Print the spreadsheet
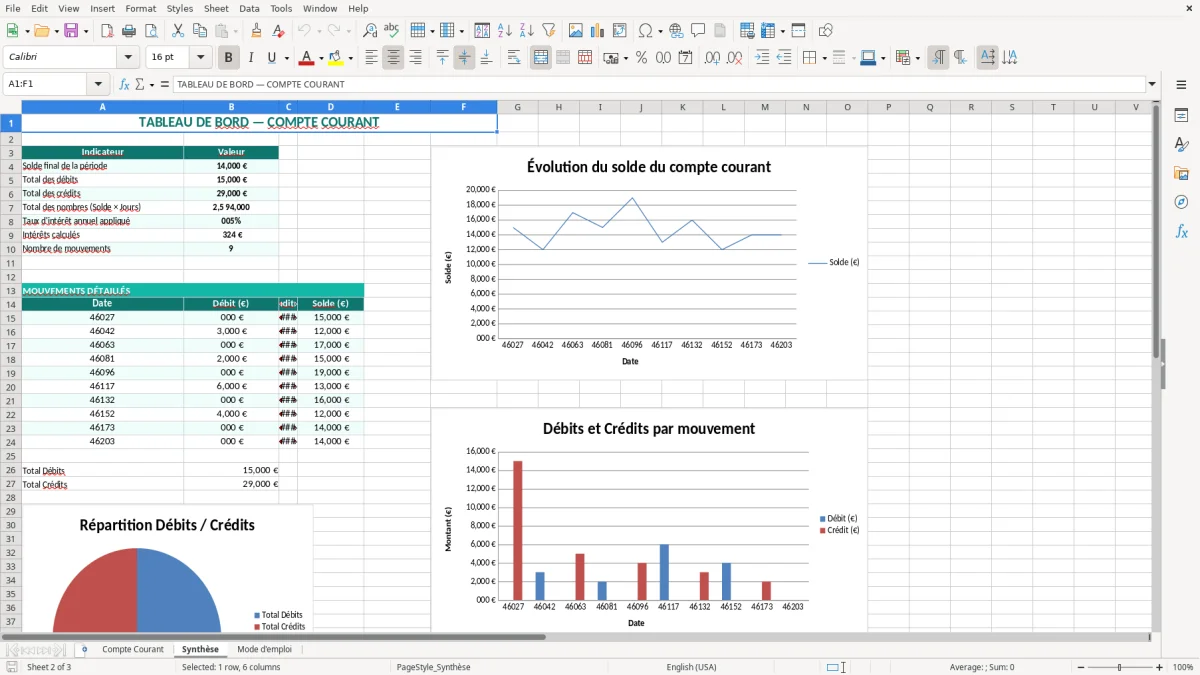Viewport: 1200px width, 675px height. coord(129,31)
